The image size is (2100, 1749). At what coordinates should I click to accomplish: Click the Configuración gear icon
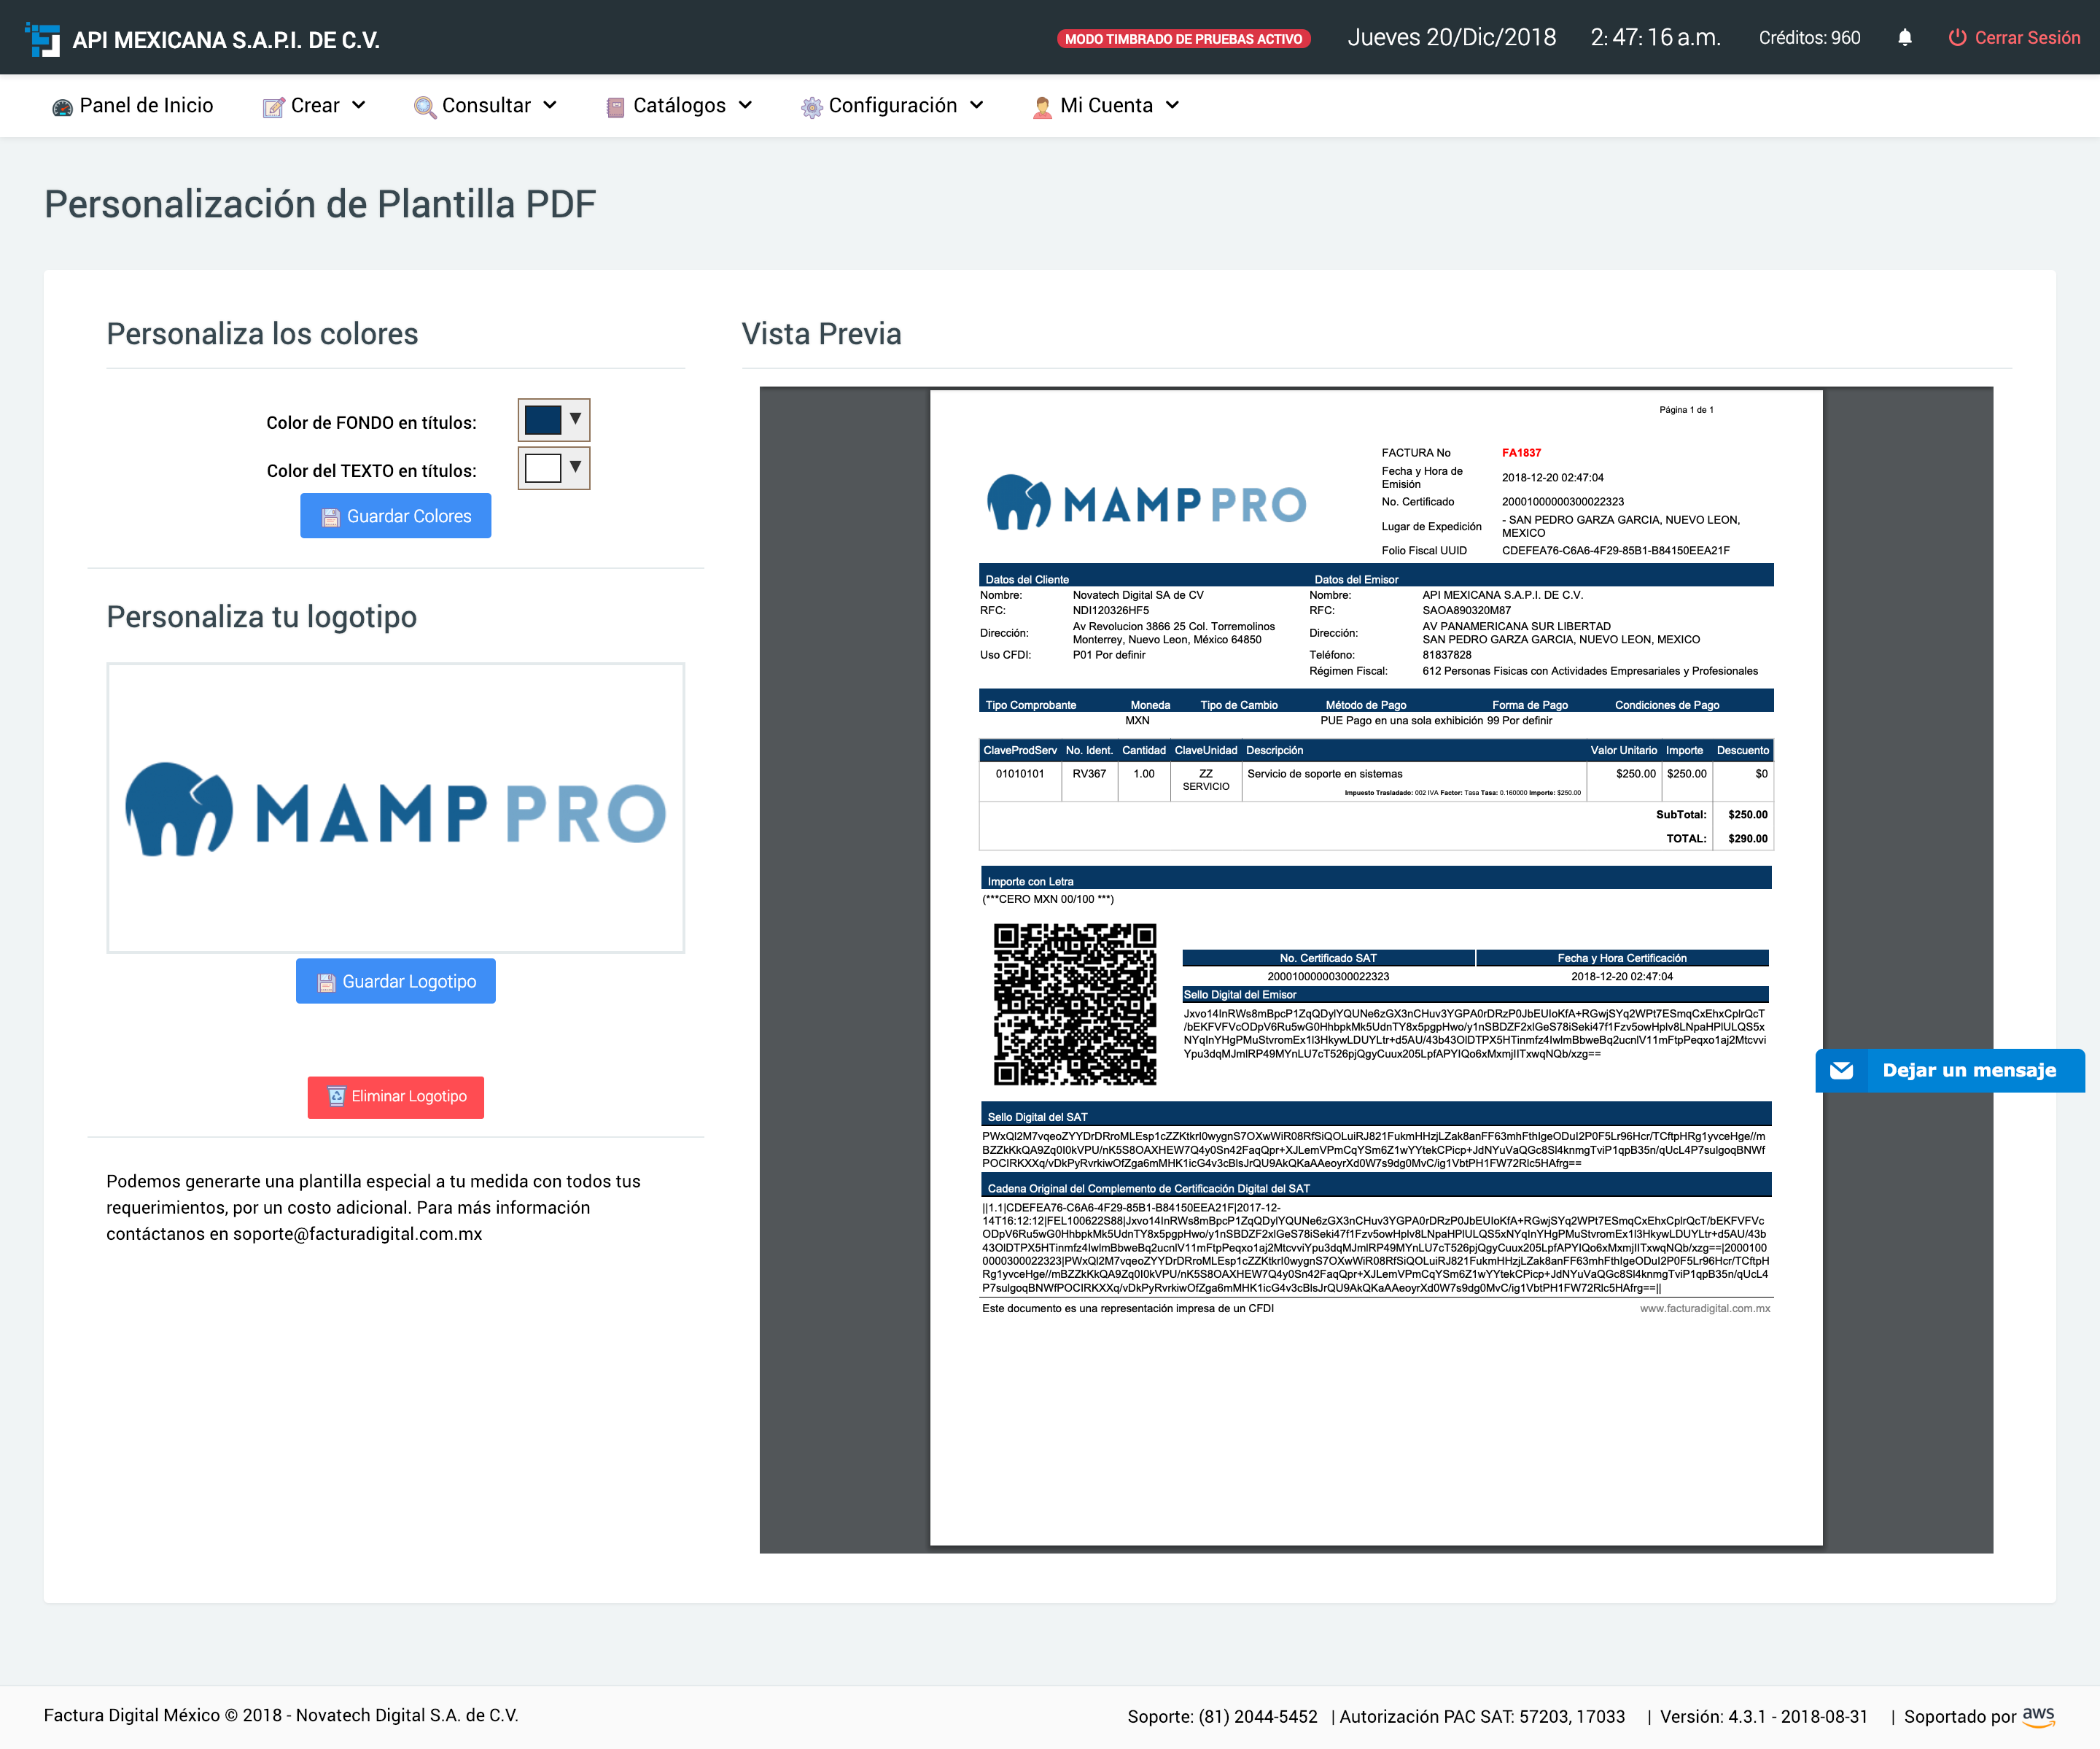click(x=811, y=107)
